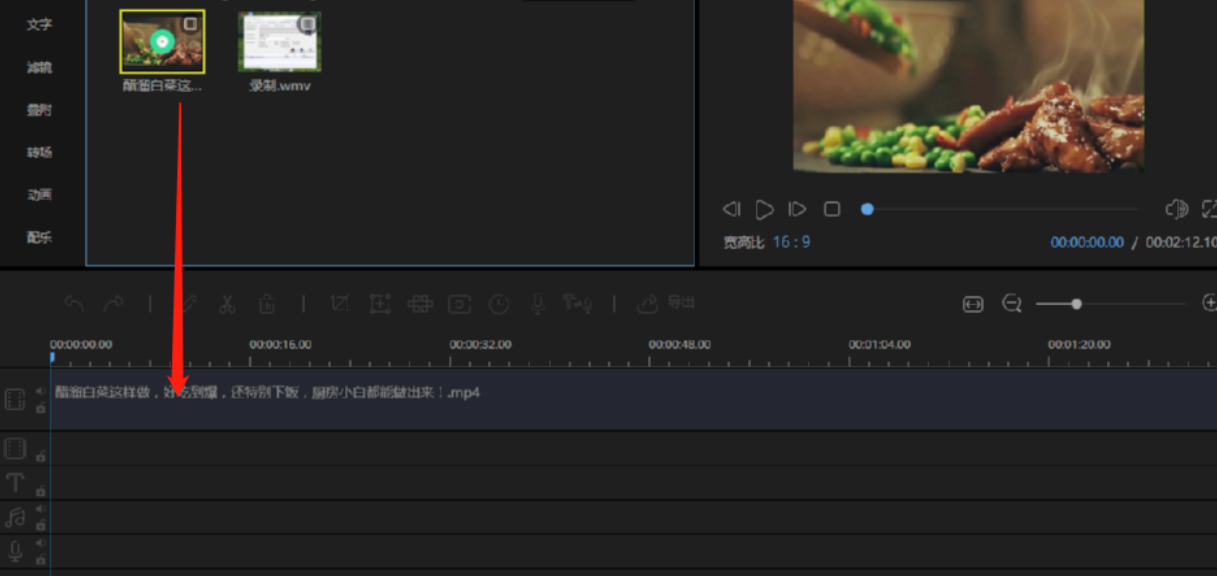Play the preview video

point(764,209)
